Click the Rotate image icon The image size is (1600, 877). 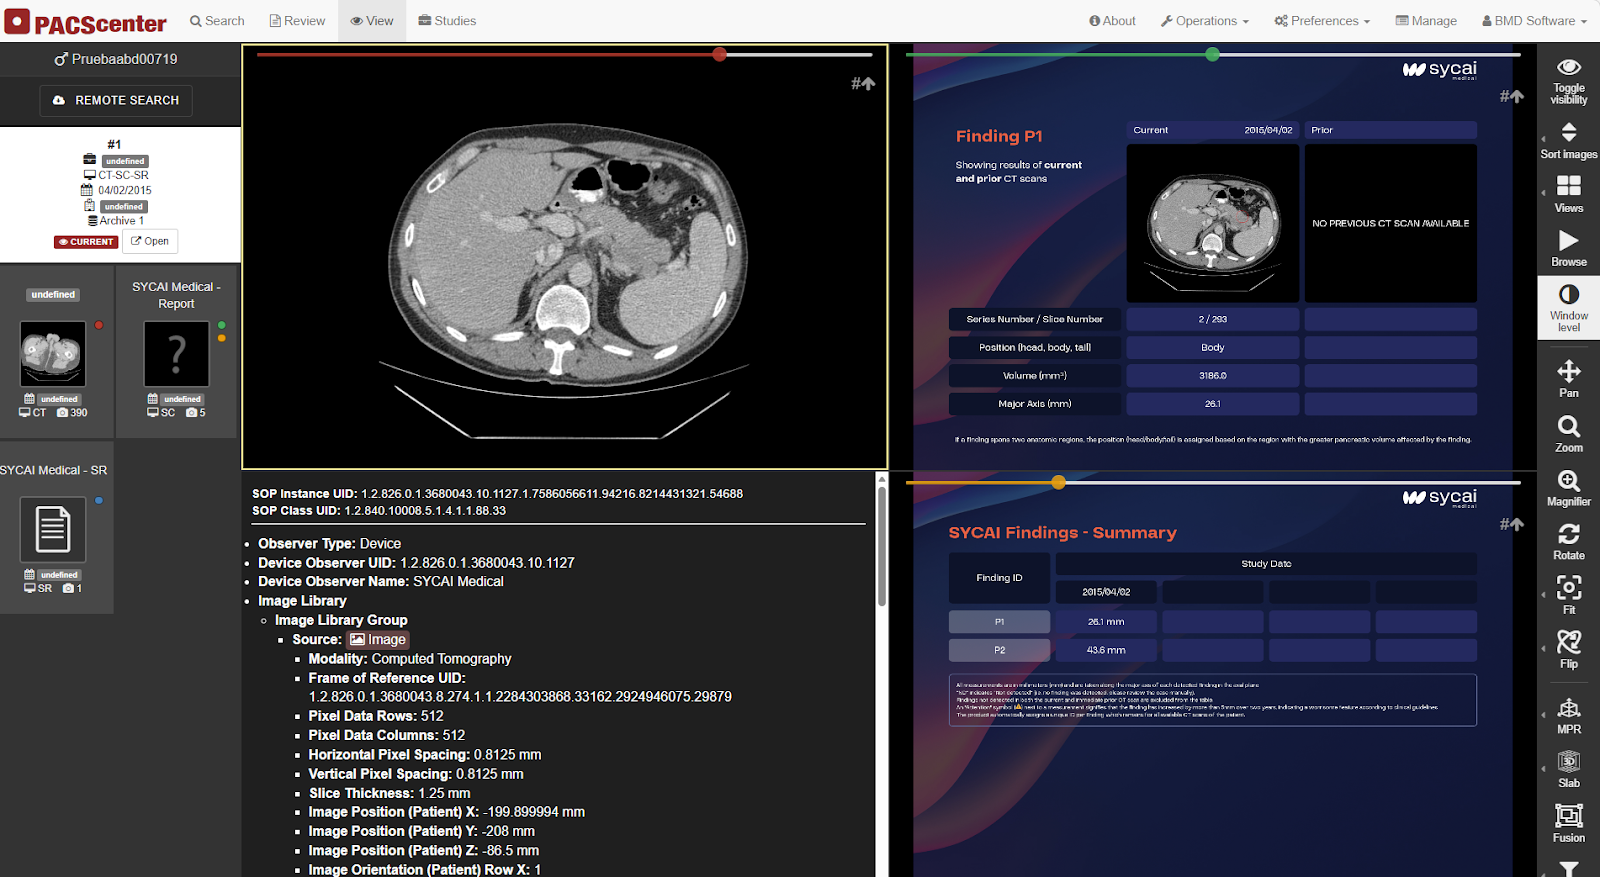tap(1568, 542)
